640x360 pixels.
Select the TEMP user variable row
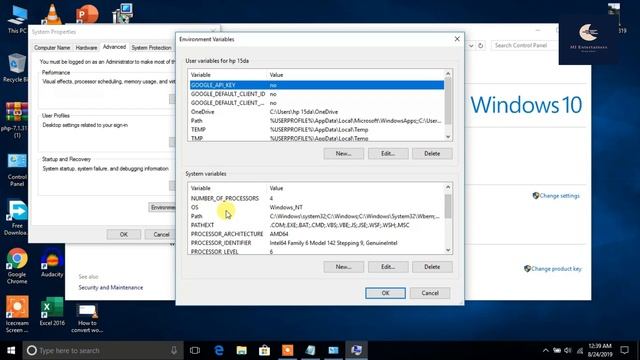317,129
